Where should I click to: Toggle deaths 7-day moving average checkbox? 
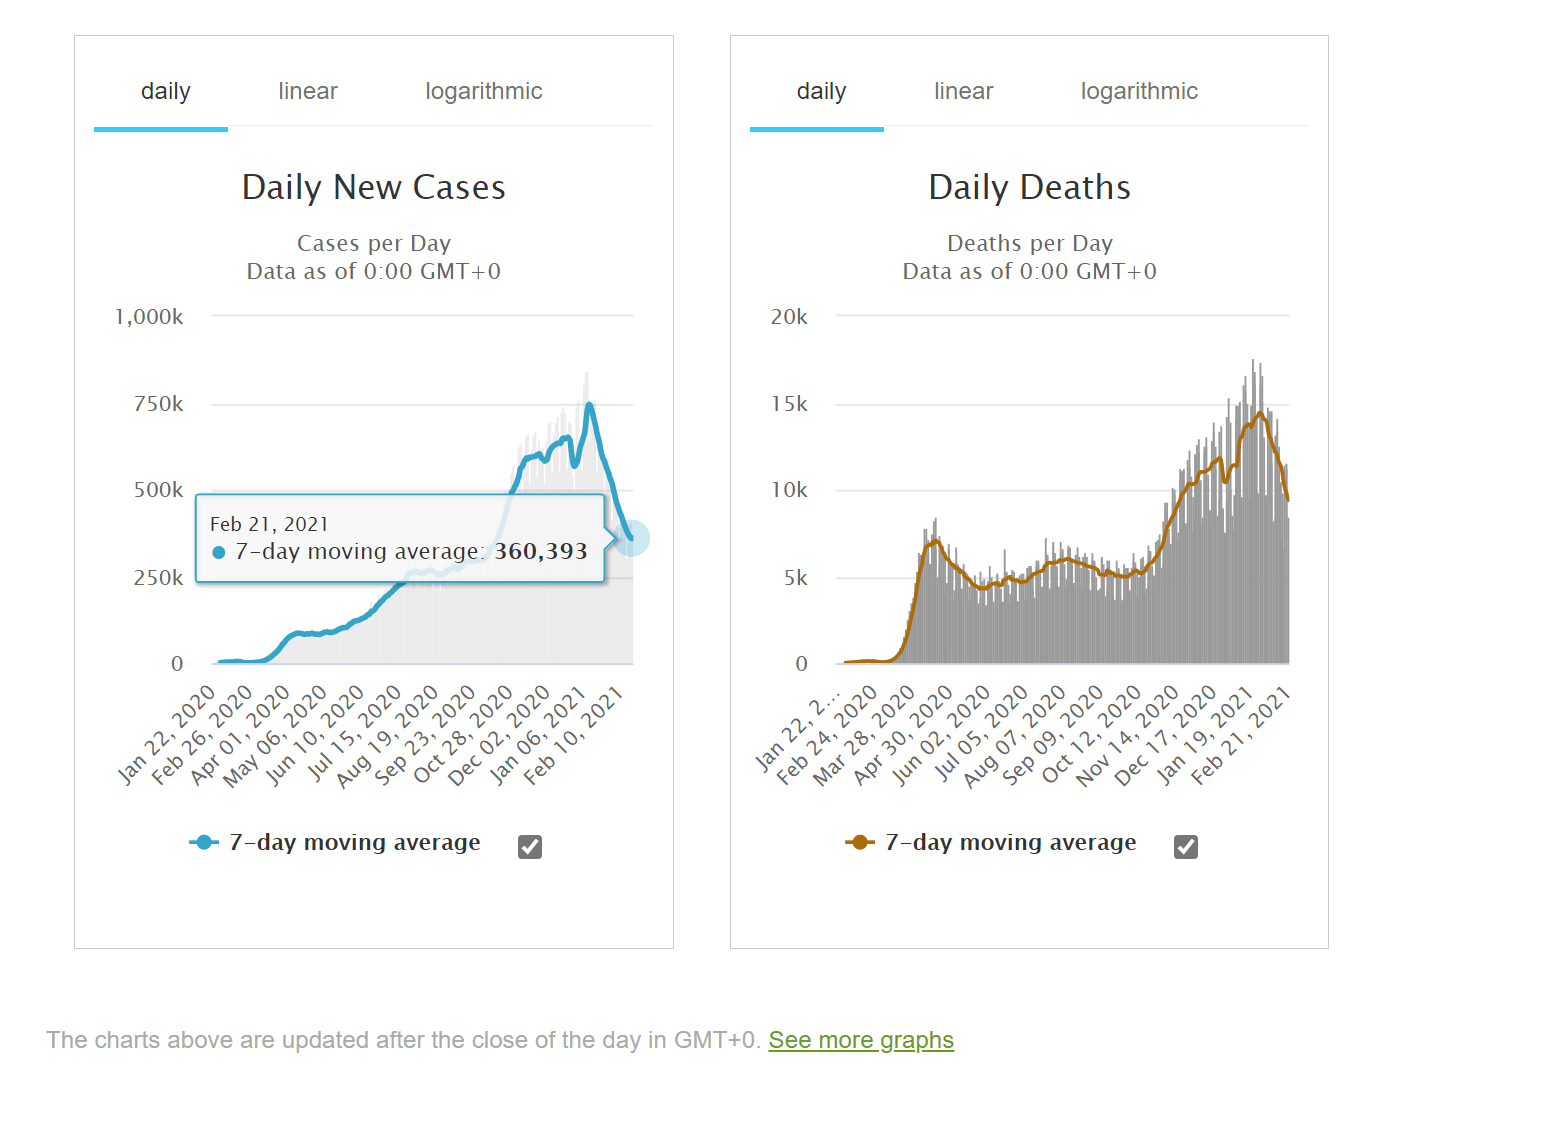1186,847
